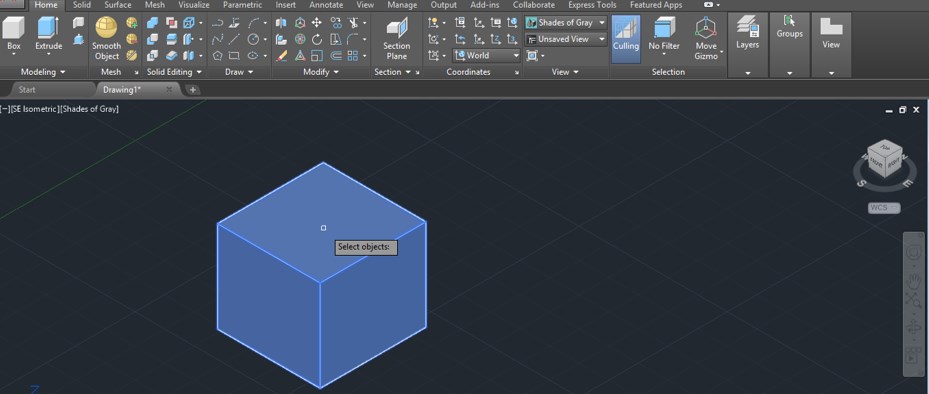Go to the Parametric ribbon tab
Viewport: 929px width, 394px height.
point(242,5)
